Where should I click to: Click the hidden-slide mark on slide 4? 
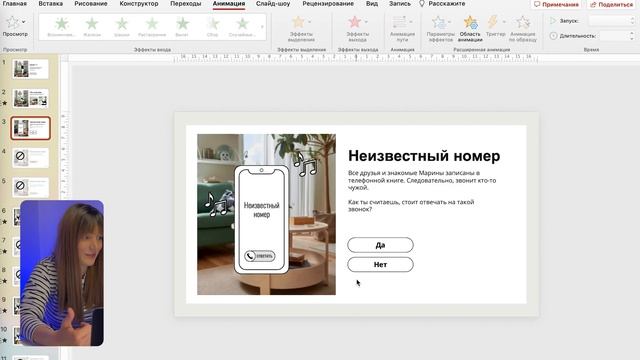20,156
